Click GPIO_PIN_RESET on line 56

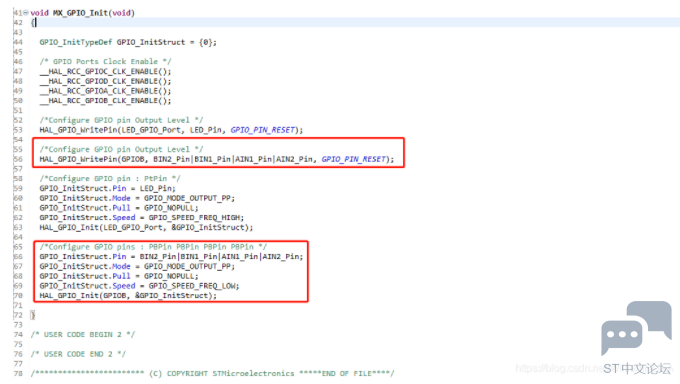[x=354, y=159]
